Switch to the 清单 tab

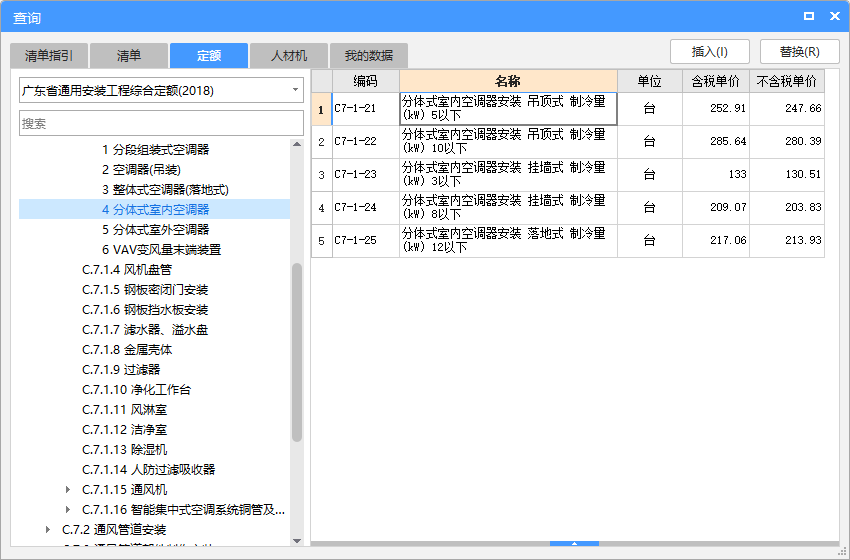coord(129,56)
